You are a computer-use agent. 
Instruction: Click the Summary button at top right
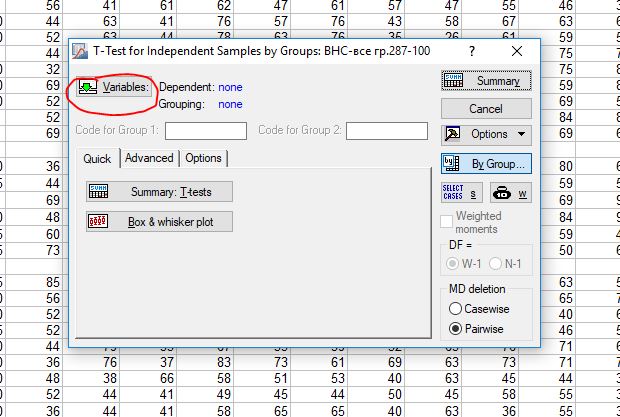coord(485,82)
